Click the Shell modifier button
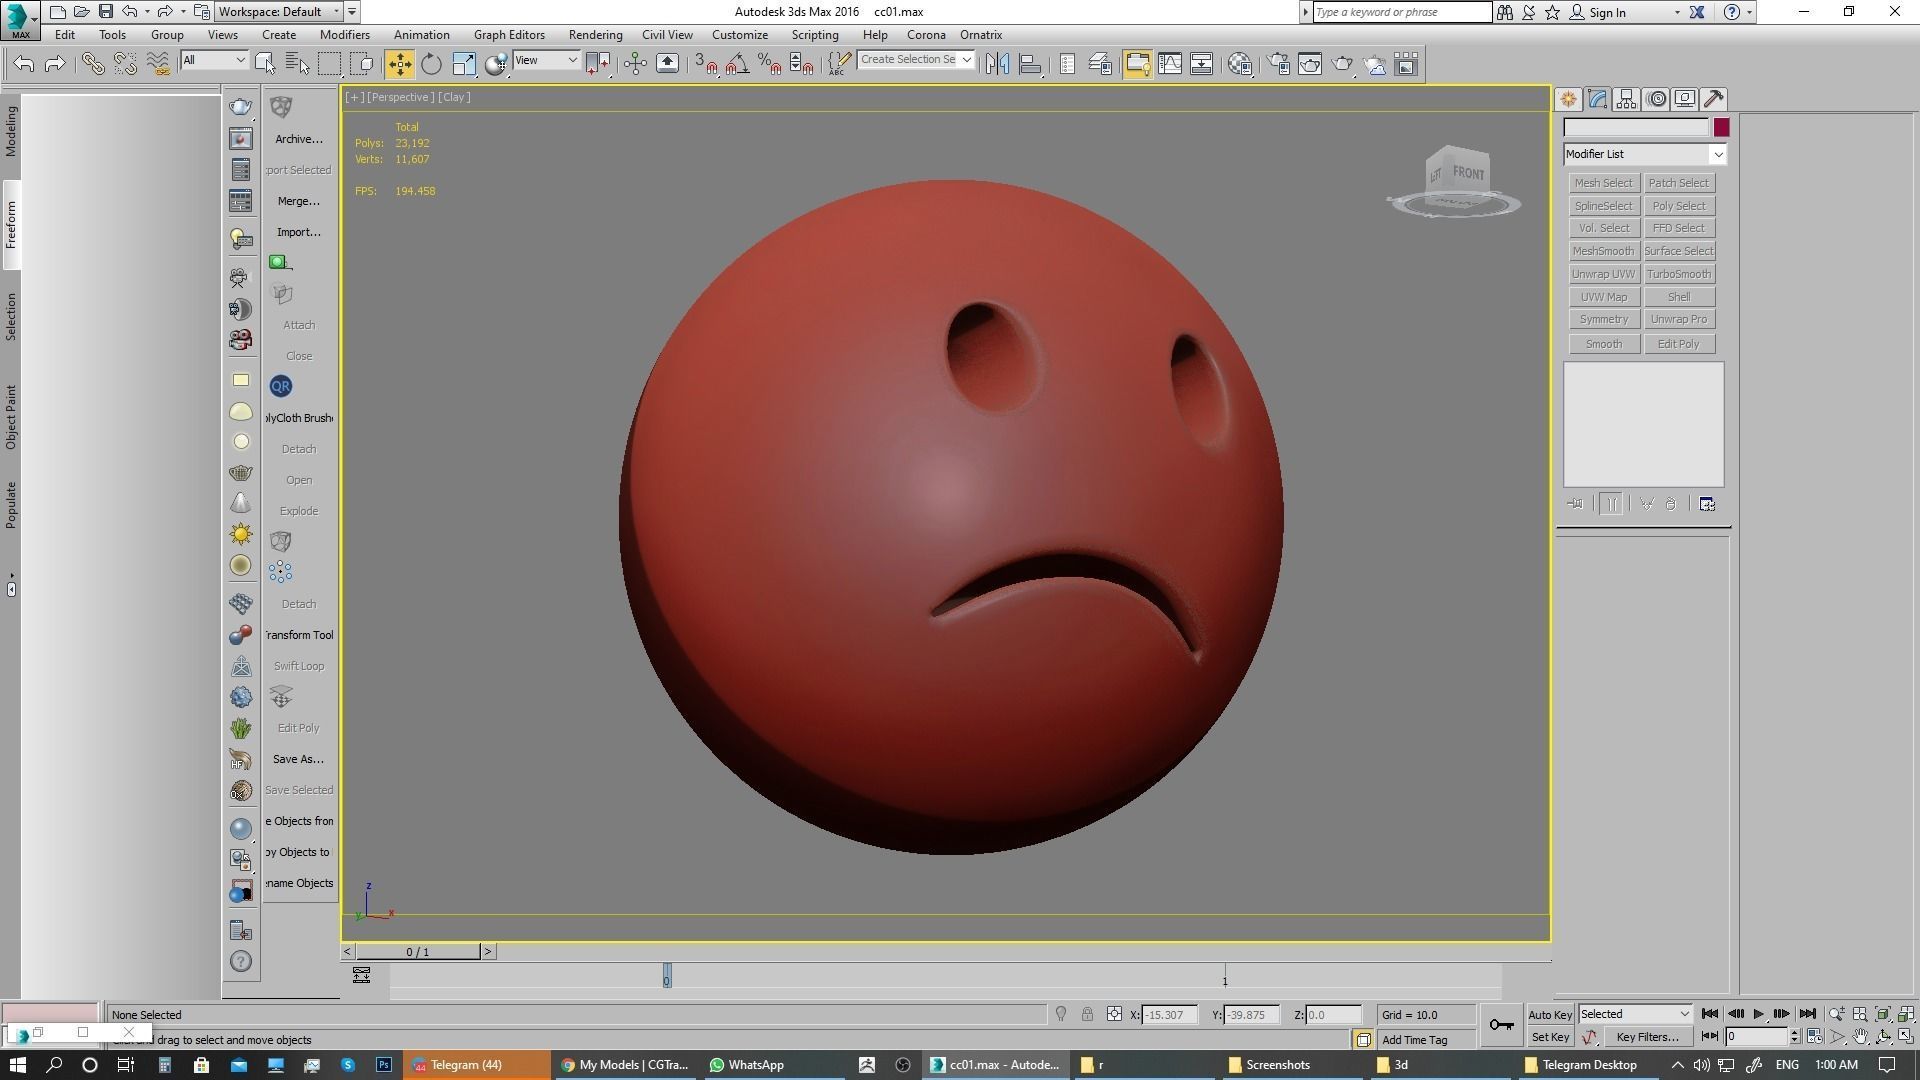This screenshot has width=1920, height=1080. pyautogui.click(x=1679, y=297)
